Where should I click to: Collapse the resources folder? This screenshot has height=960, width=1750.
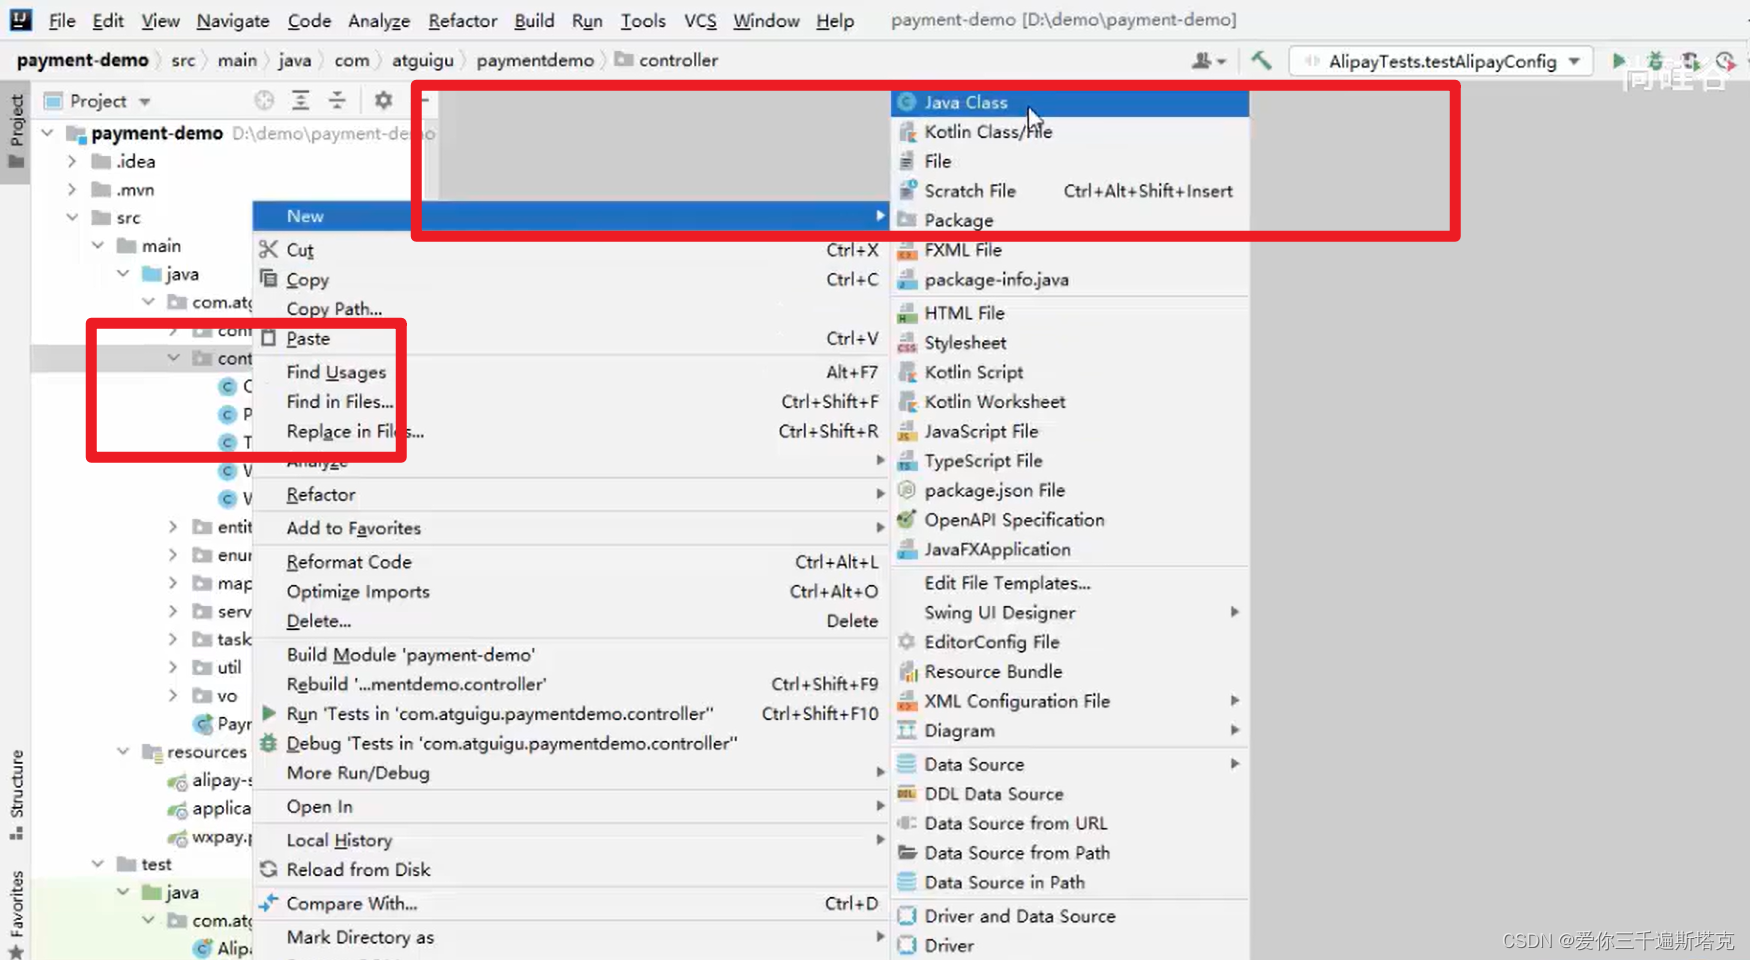123,751
